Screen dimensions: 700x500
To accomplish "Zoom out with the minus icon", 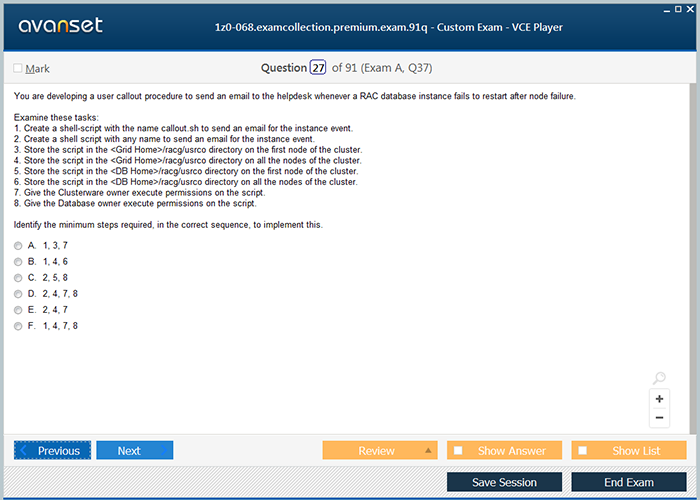I will [659, 417].
